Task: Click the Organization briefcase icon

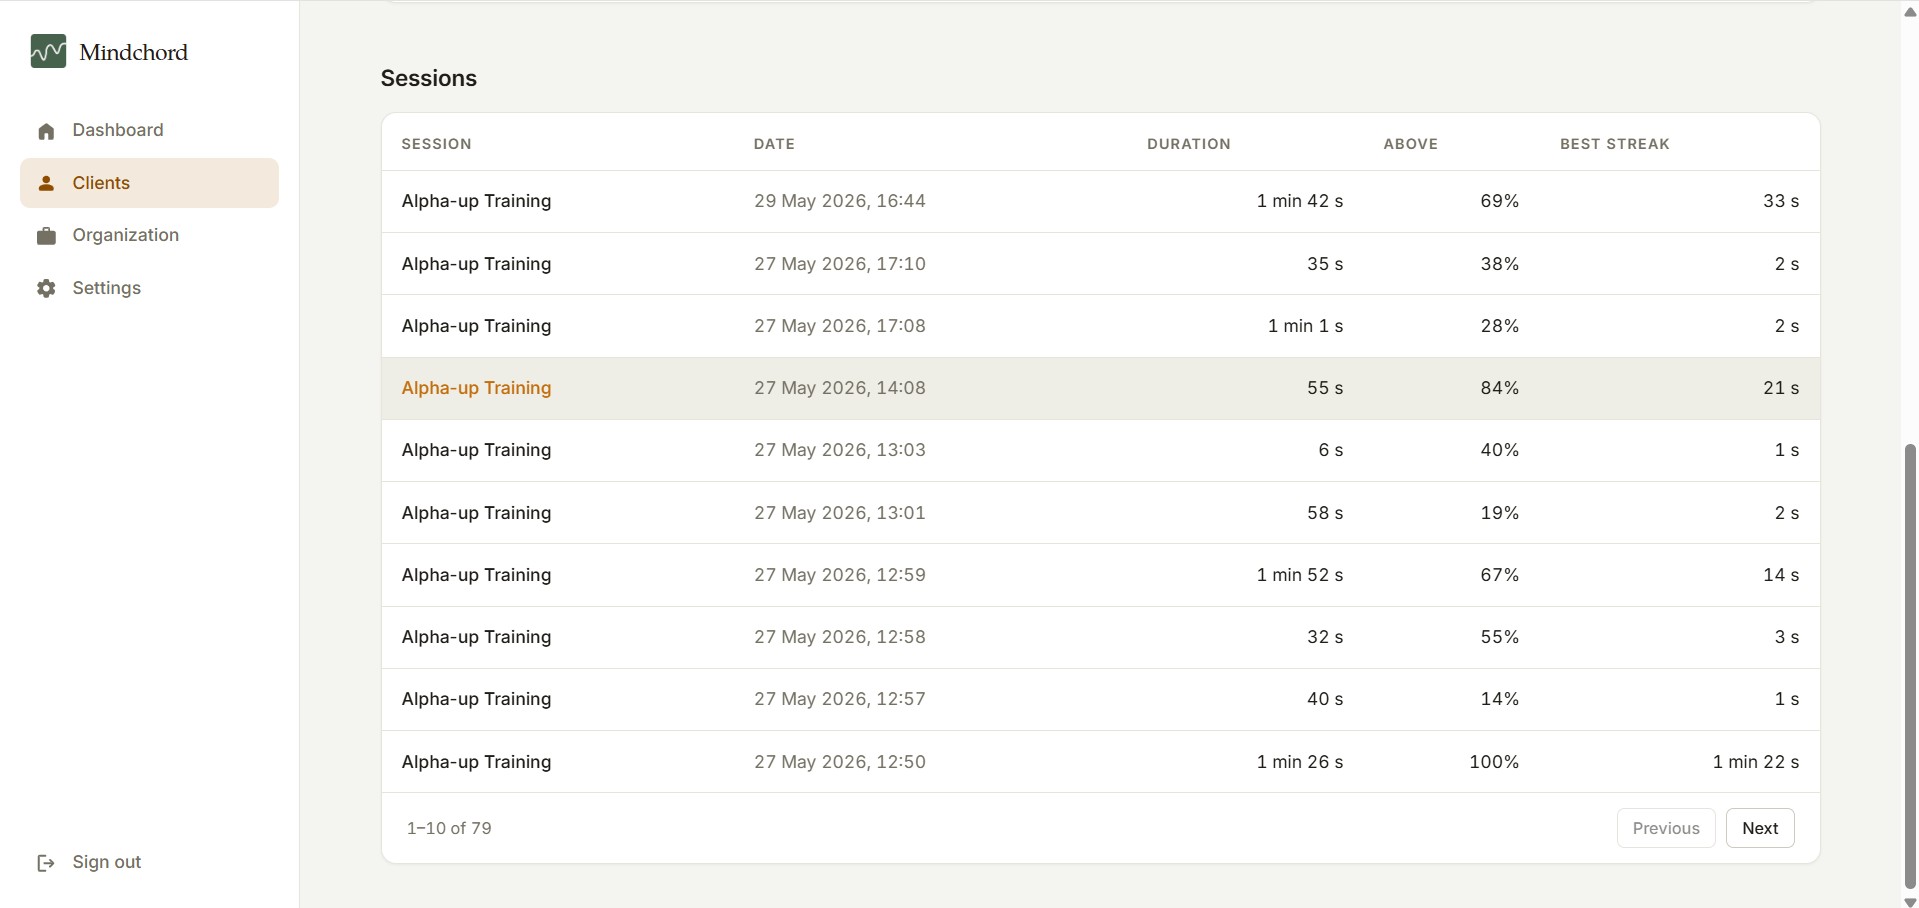Action: tap(46, 236)
